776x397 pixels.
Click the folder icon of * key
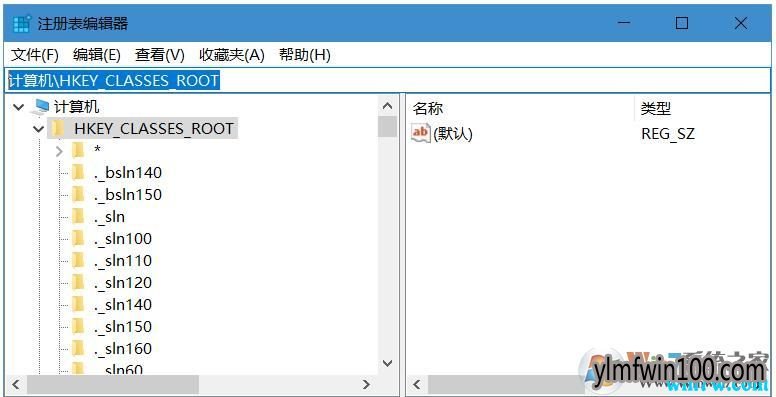78,150
